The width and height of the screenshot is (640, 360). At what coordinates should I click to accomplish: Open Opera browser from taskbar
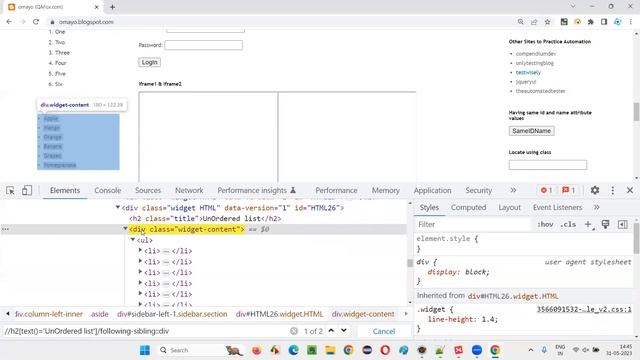coord(385,350)
